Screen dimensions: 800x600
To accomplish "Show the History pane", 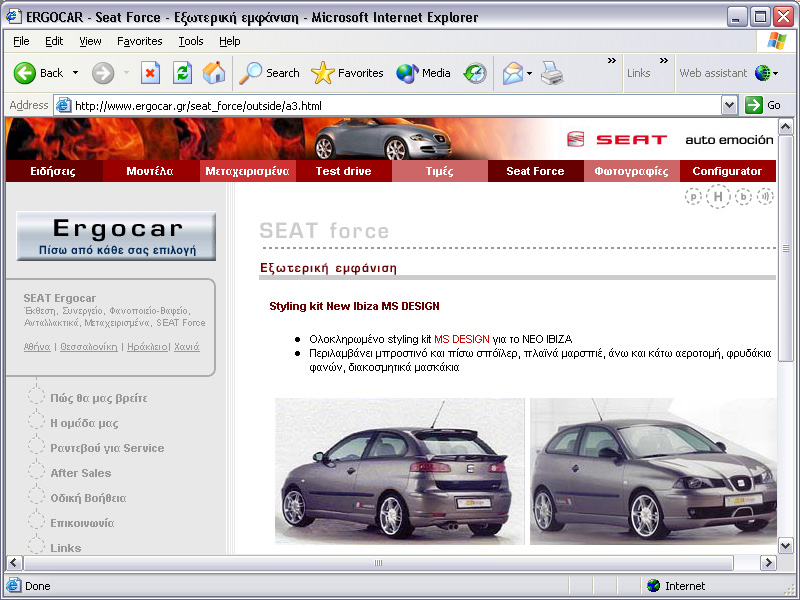I will (475, 73).
